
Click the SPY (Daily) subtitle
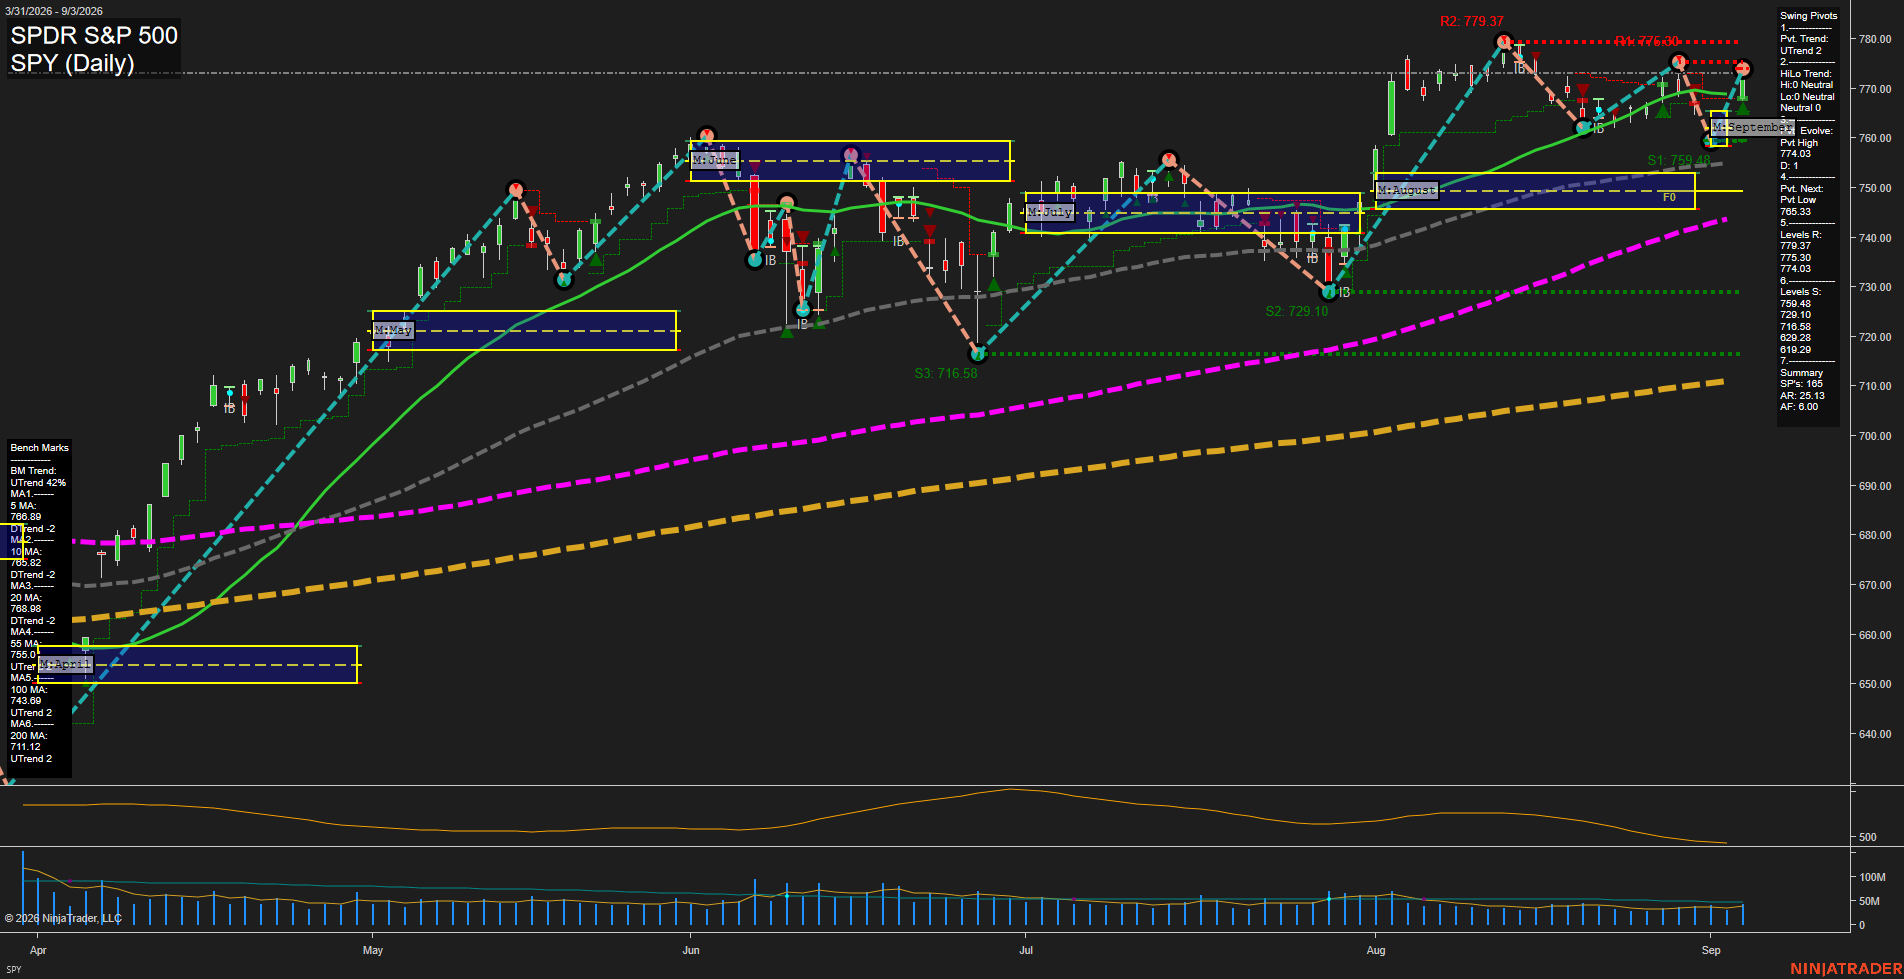(x=72, y=63)
